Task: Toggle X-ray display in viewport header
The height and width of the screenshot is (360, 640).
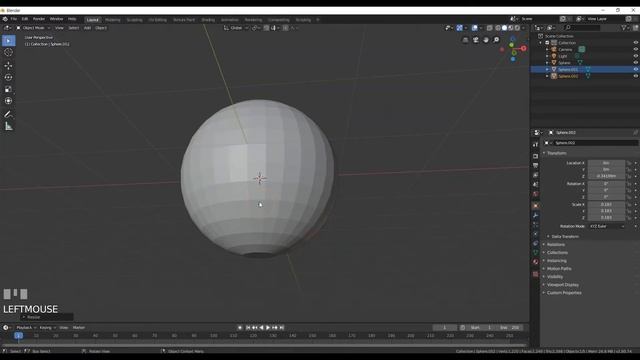Action: (489, 28)
